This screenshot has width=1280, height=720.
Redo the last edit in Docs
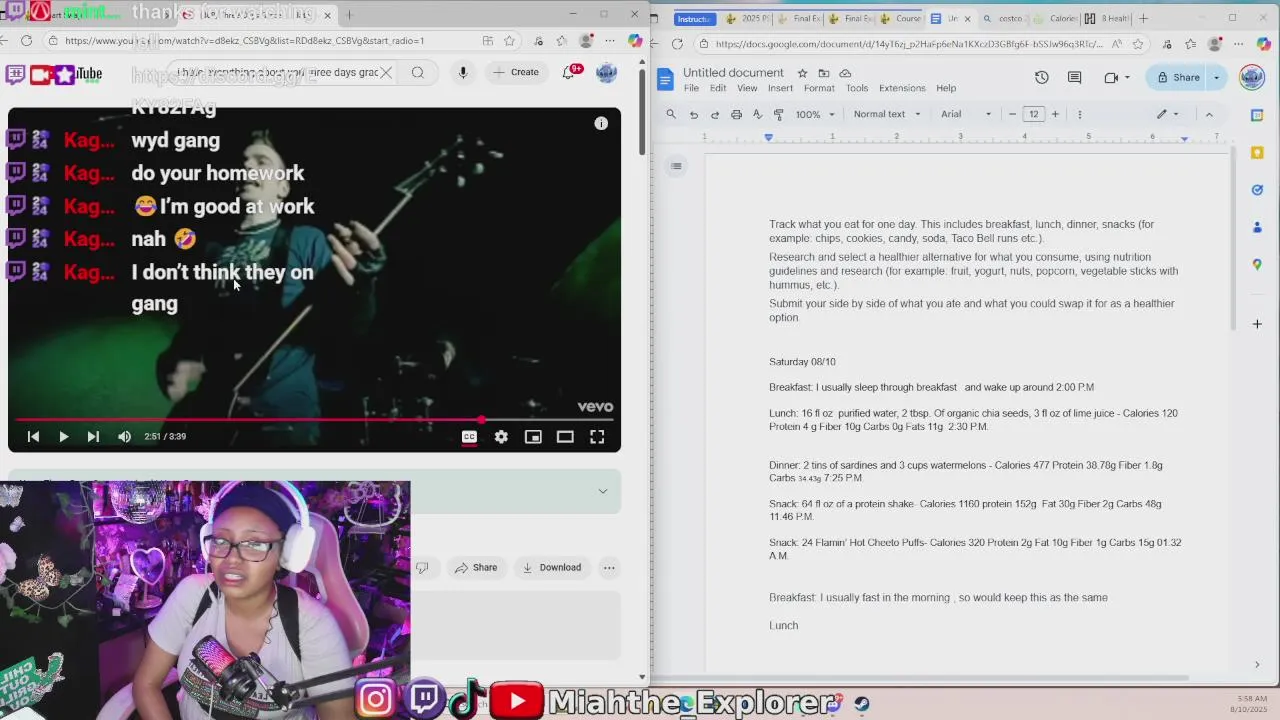715,115
